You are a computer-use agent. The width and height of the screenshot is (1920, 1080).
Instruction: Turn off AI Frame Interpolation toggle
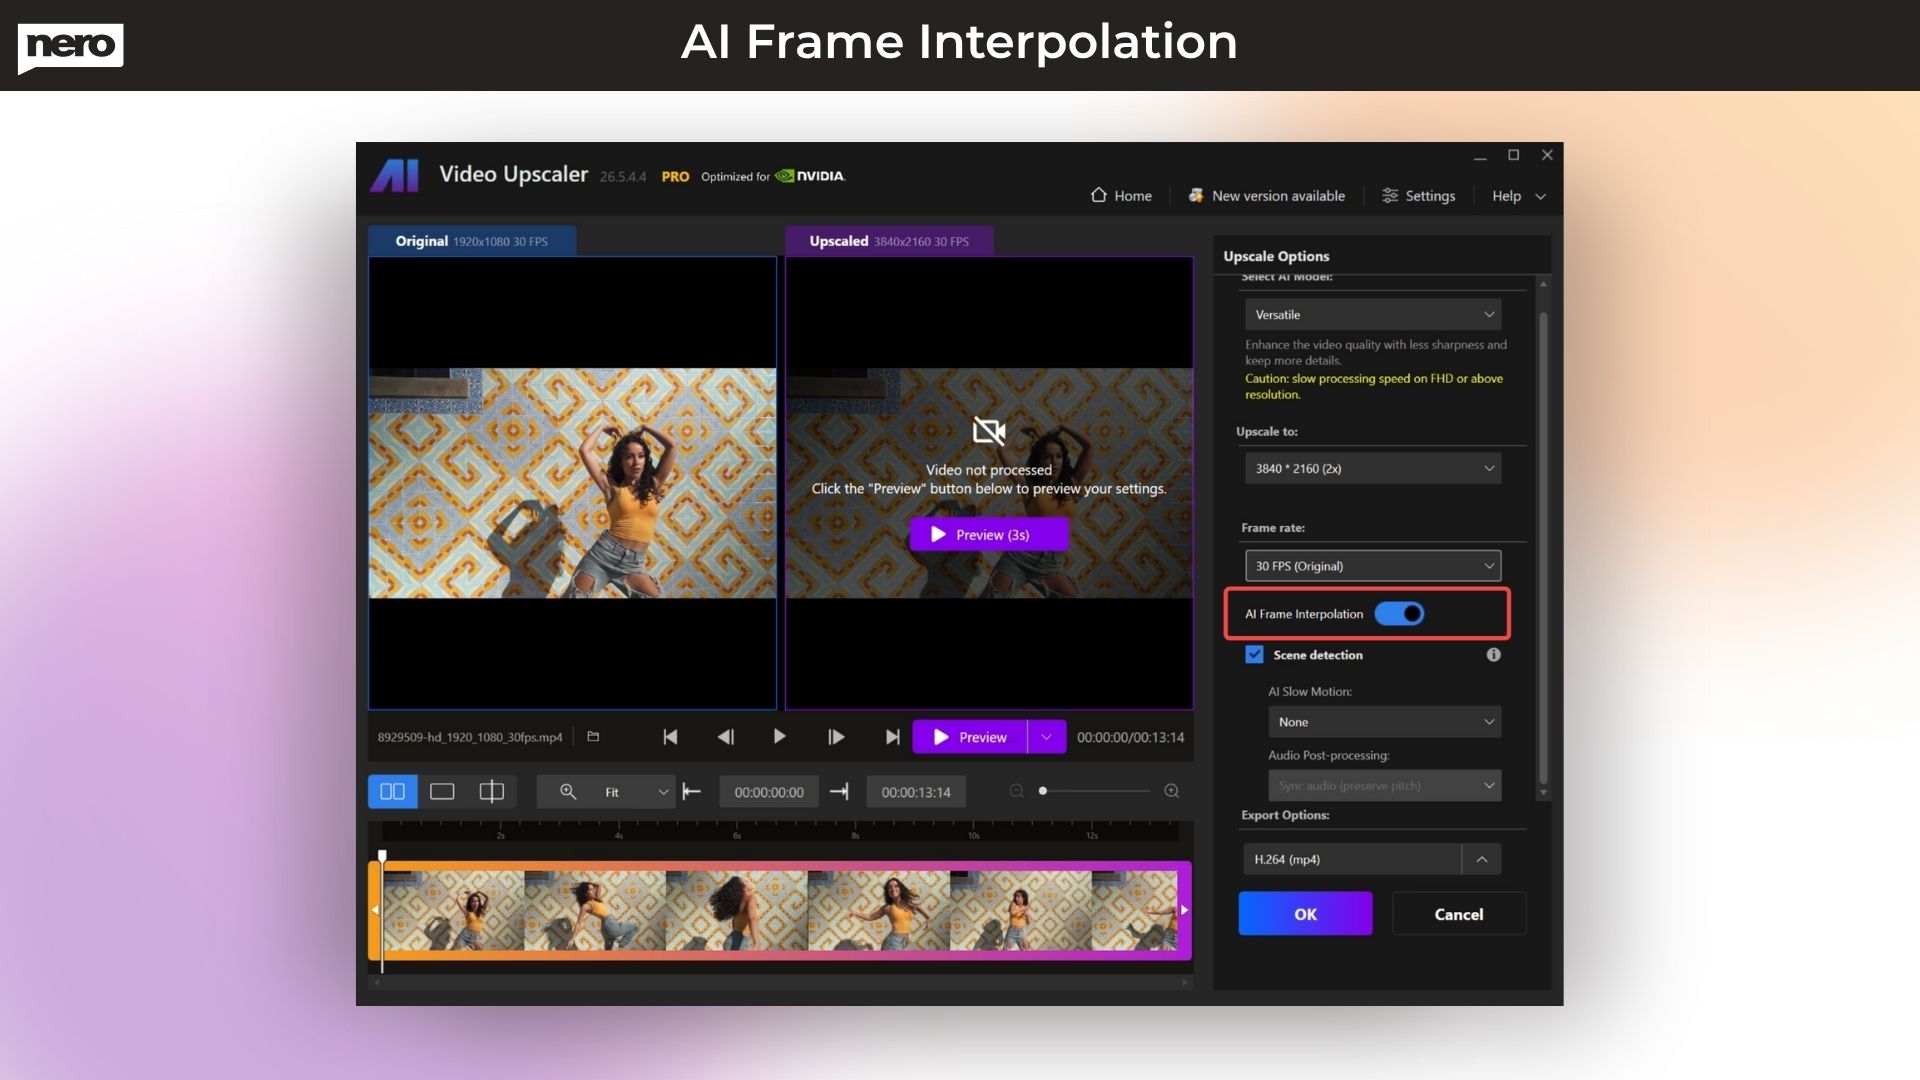tap(1399, 614)
